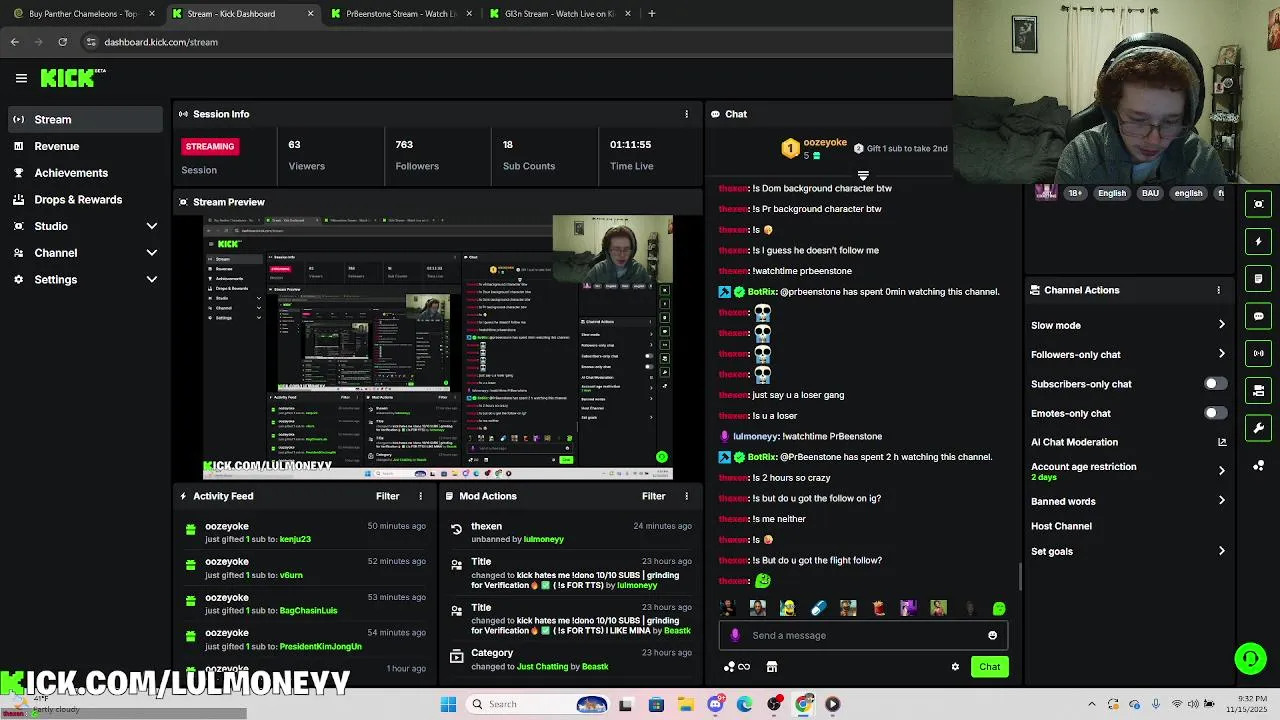The height and width of the screenshot is (720, 1280).
Task: Reload the browser page
Action: (x=62, y=42)
